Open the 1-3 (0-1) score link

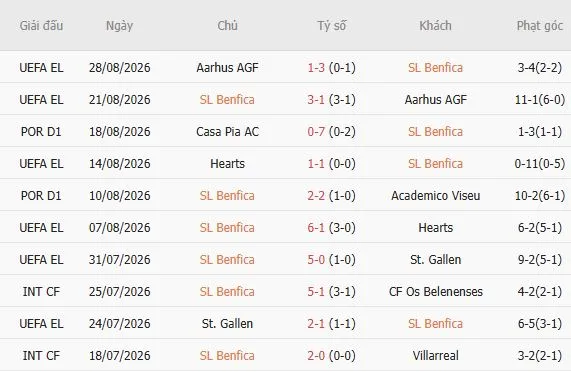tap(331, 68)
